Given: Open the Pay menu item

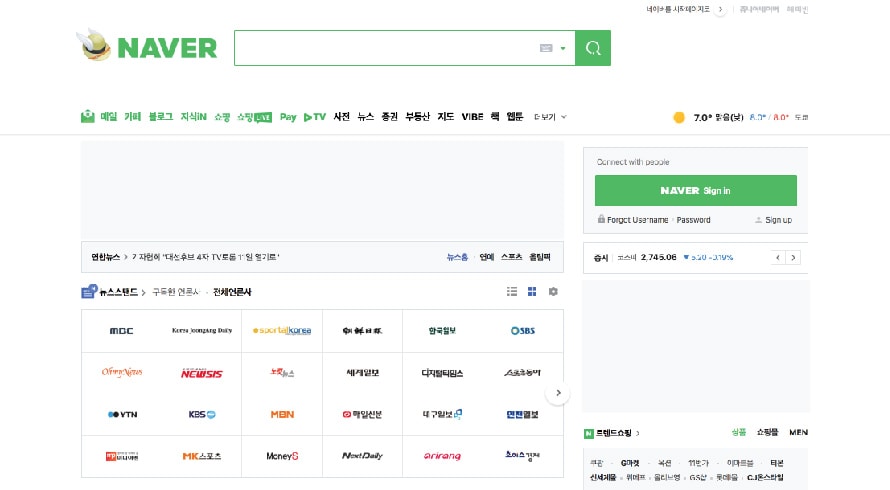Looking at the screenshot, I should click(288, 117).
